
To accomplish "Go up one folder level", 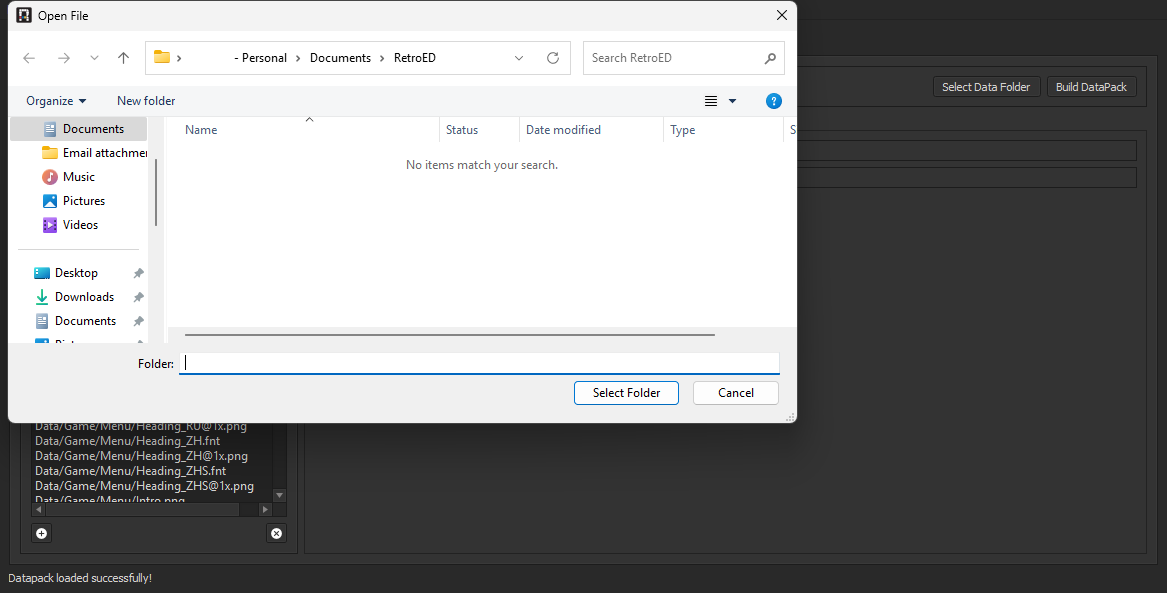I will pos(124,58).
